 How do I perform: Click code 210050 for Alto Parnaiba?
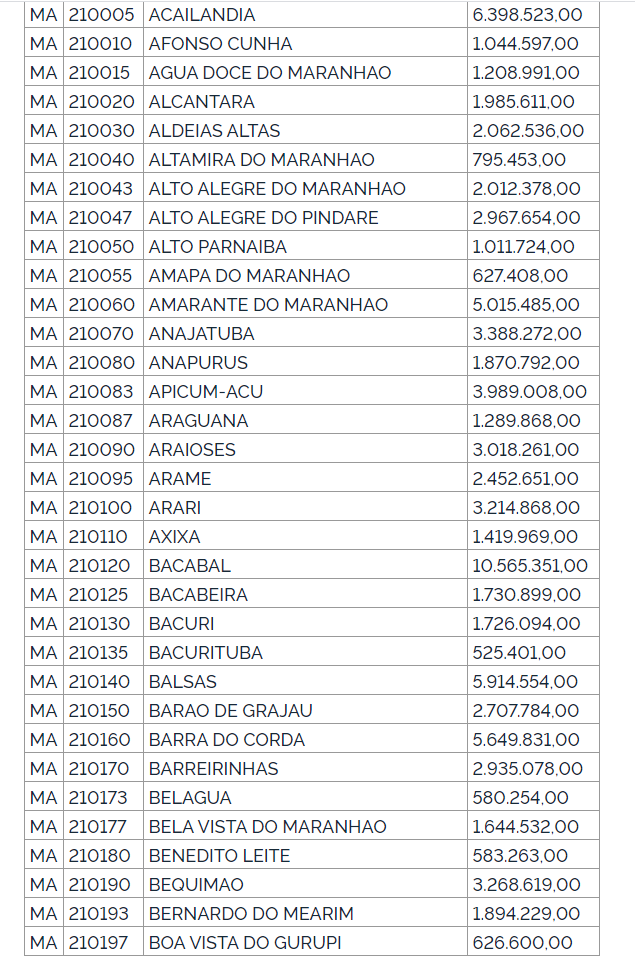click(101, 247)
